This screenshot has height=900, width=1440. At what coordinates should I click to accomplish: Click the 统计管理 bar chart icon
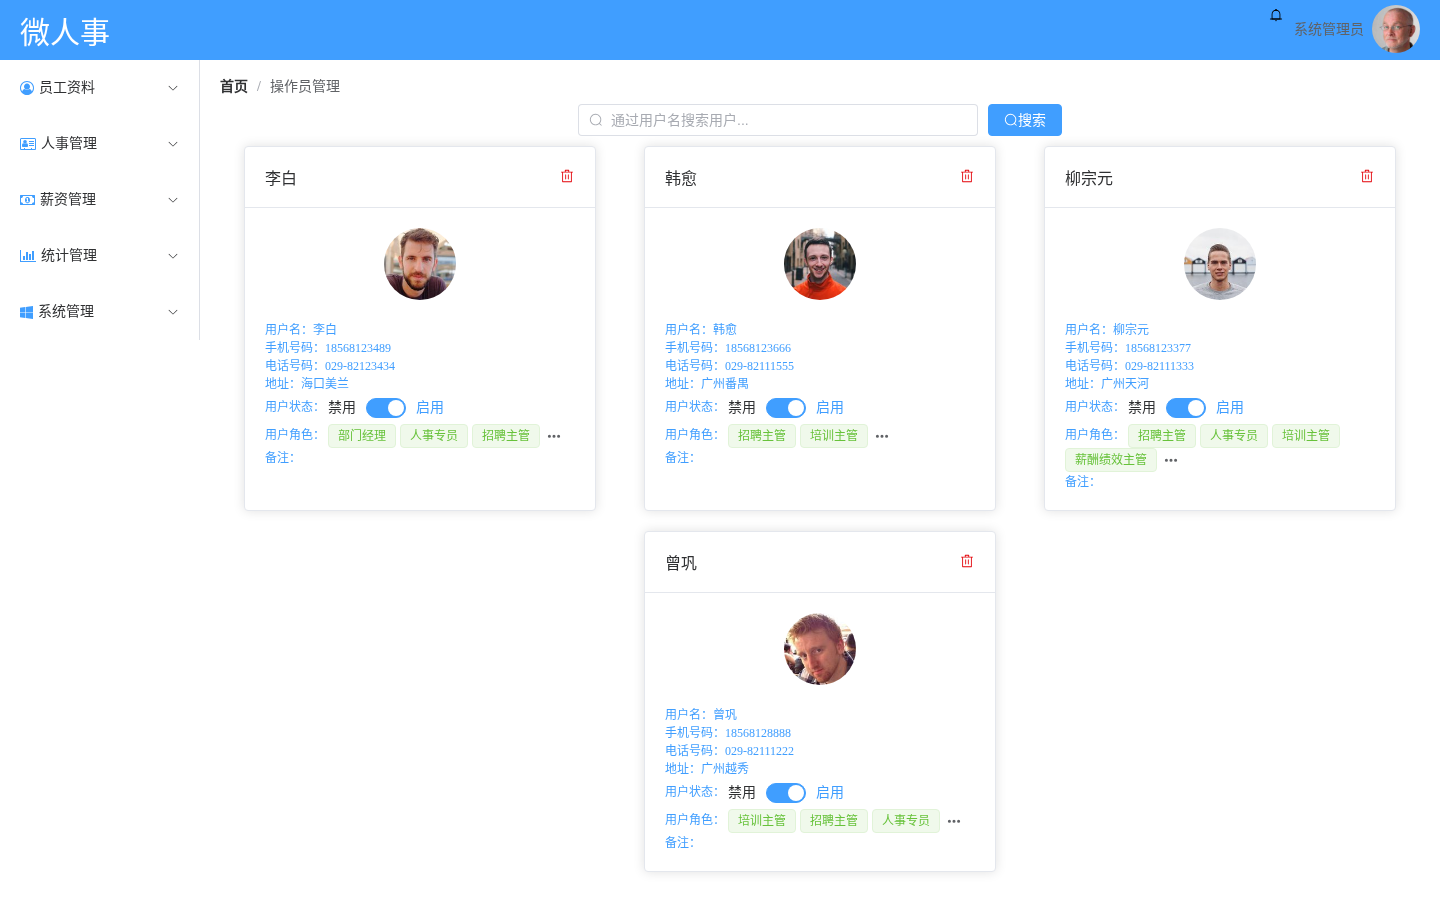[28, 256]
